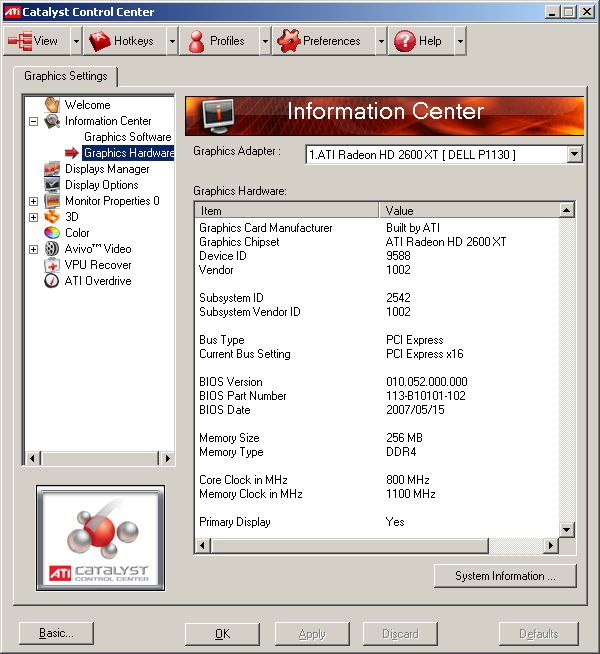Open Displays Manager in the tree

(107, 169)
